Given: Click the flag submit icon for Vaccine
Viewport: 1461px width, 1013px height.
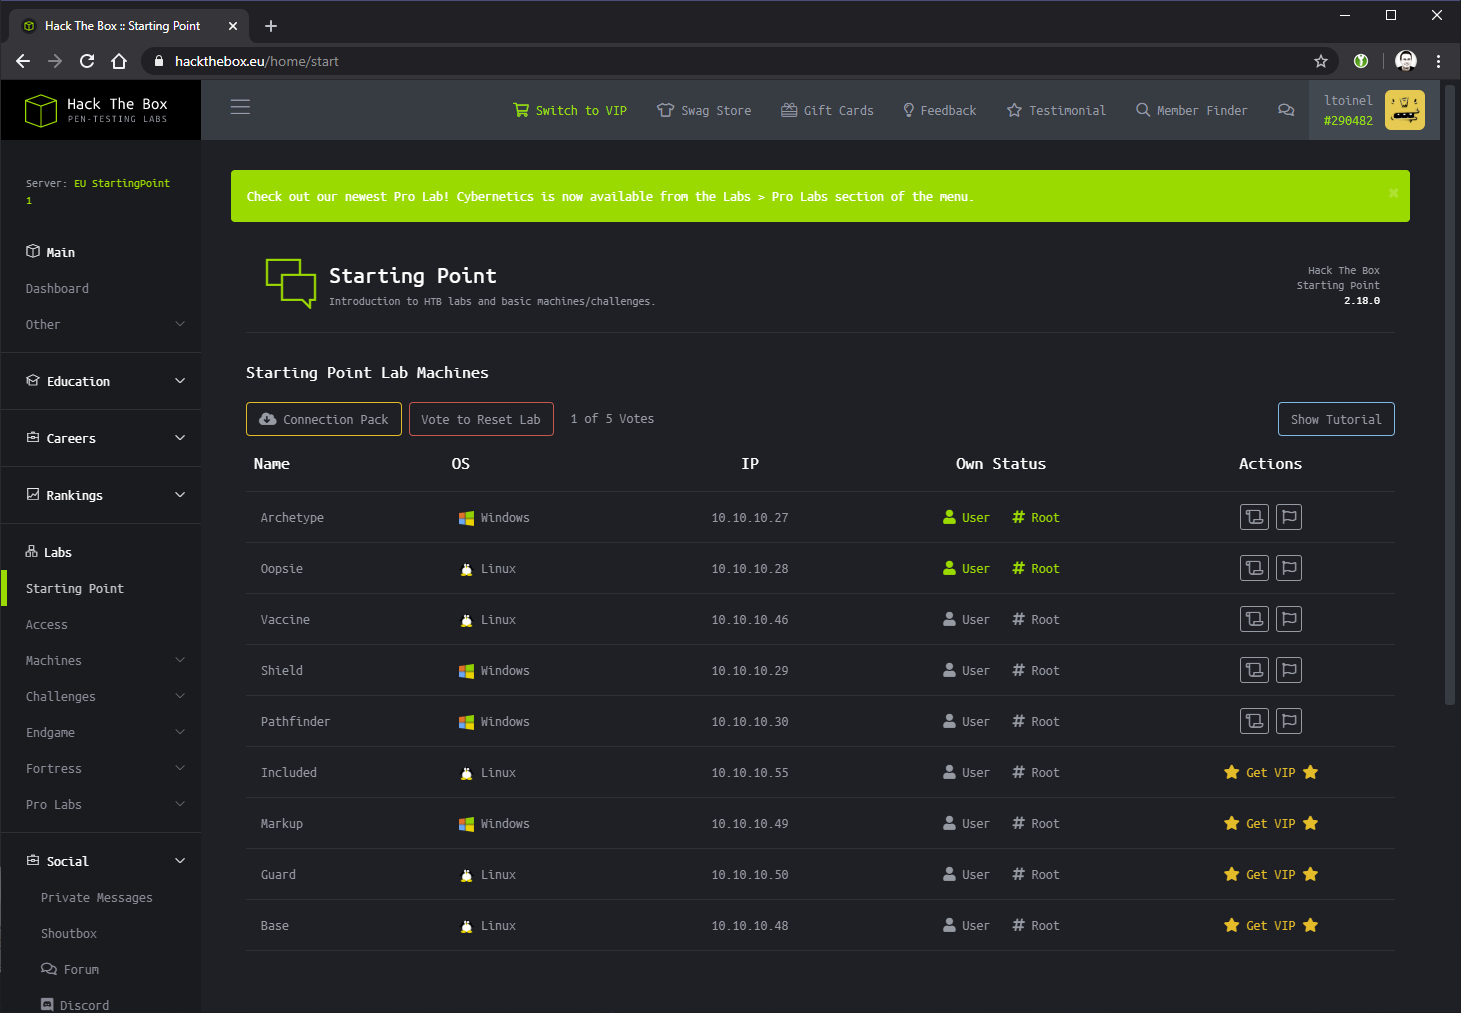Looking at the screenshot, I should [1289, 619].
